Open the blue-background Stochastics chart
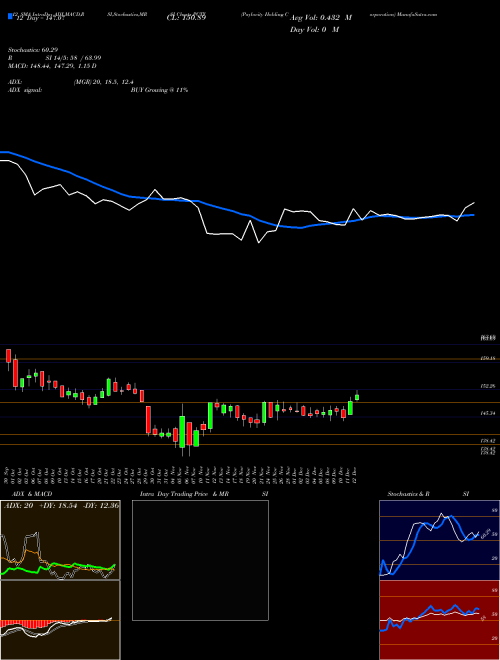The width and height of the screenshot is (500, 660). pos(438,540)
